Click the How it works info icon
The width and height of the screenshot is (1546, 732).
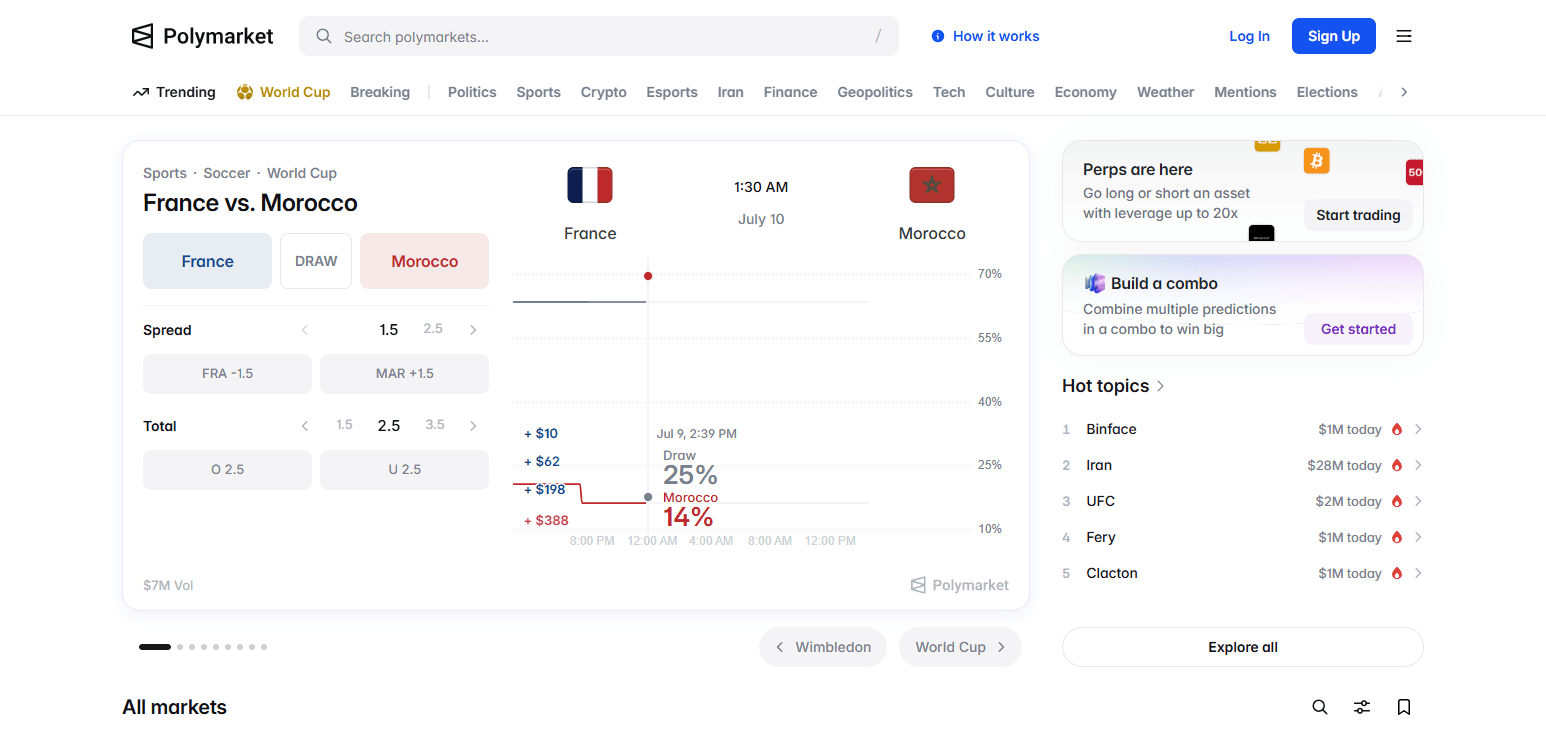pyautogui.click(x=938, y=36)
